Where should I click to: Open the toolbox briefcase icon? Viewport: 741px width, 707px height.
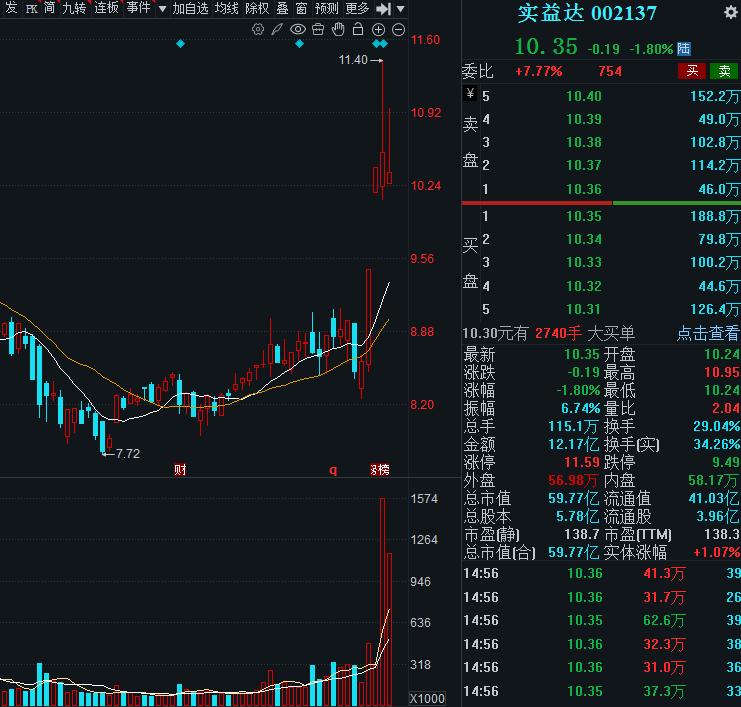[x=318, y=29]
